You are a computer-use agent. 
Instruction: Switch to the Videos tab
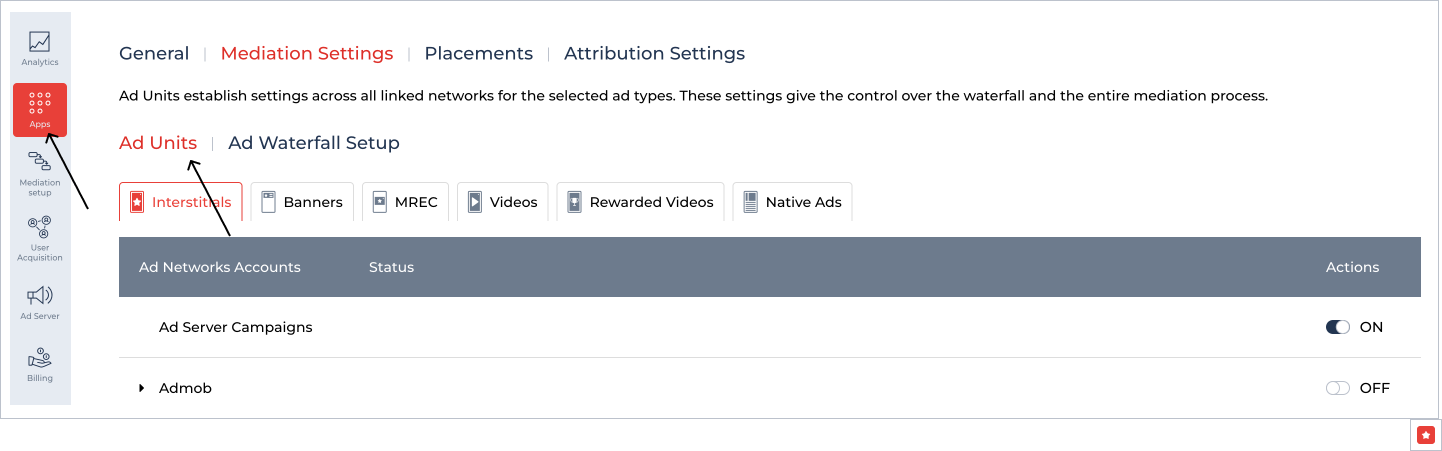(x=503, y=202)
